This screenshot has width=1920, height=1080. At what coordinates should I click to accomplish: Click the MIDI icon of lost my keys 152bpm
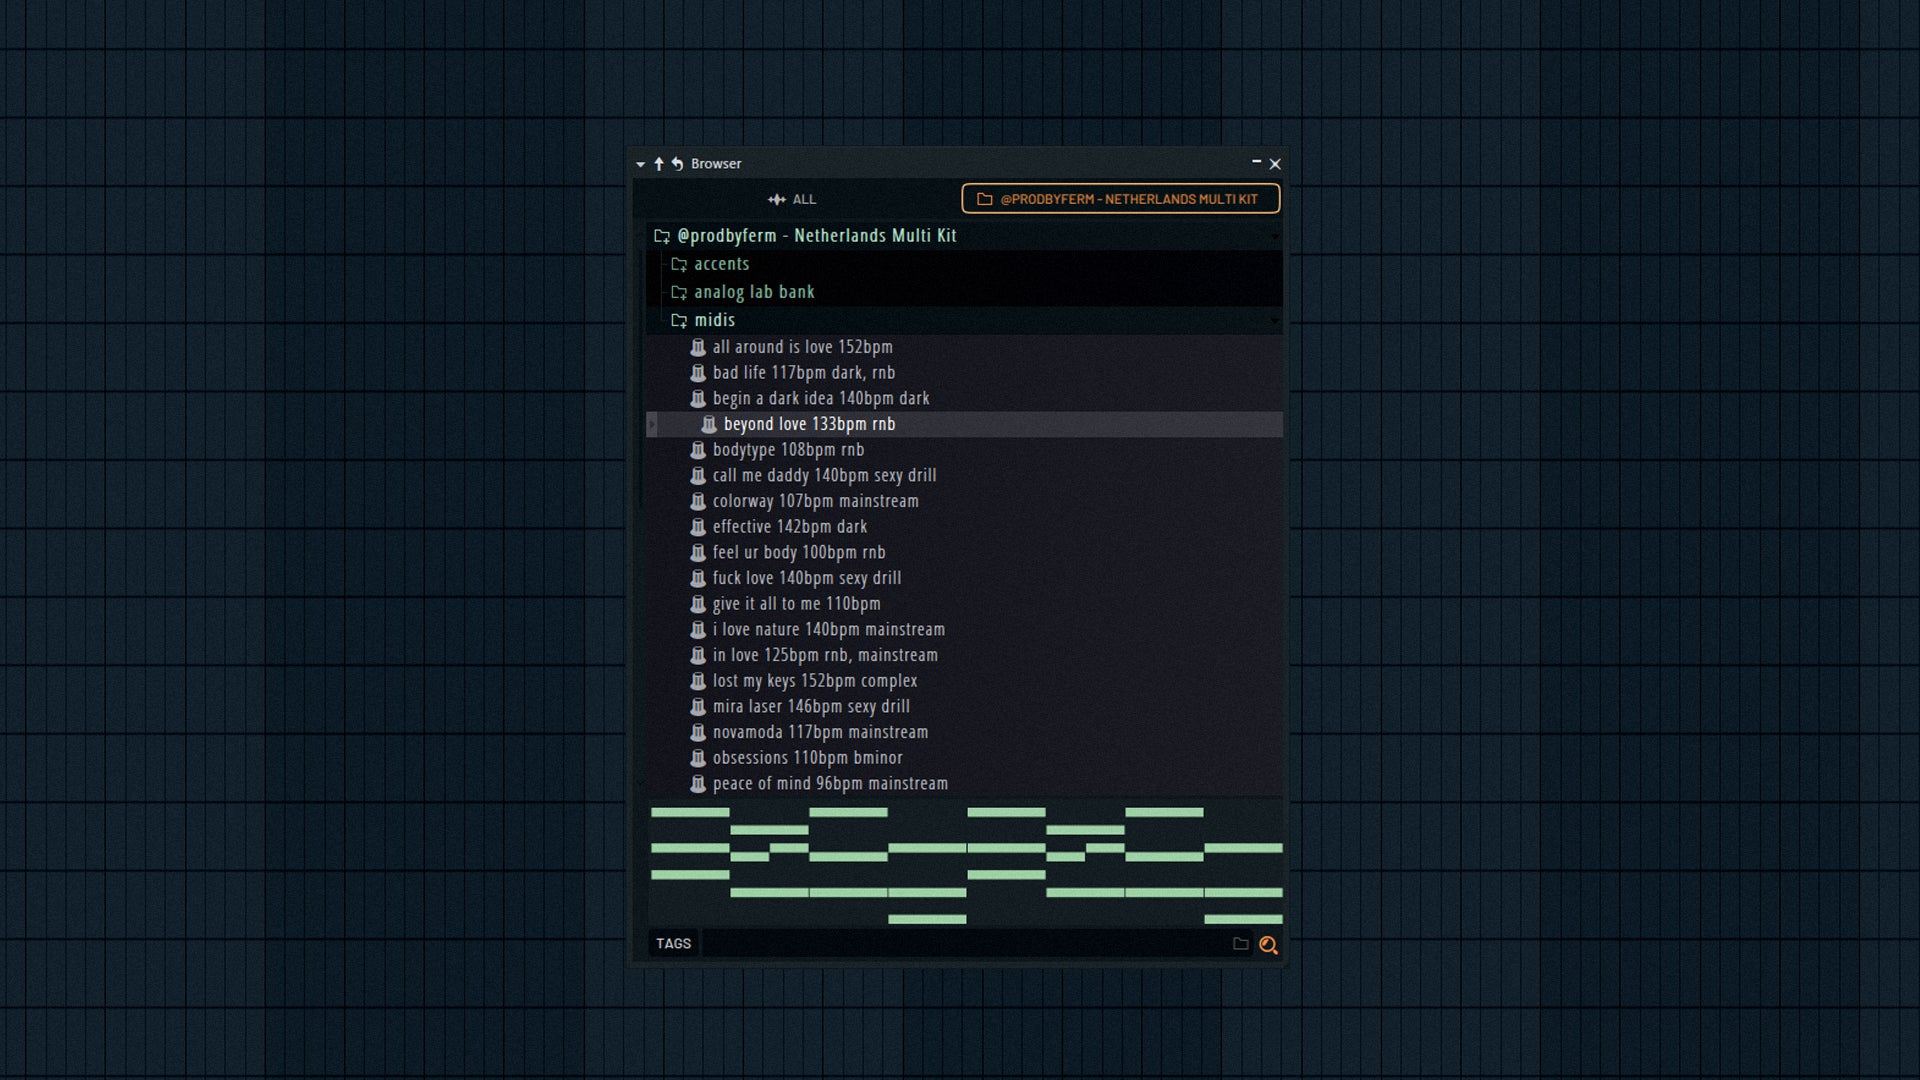pos(698,681)
